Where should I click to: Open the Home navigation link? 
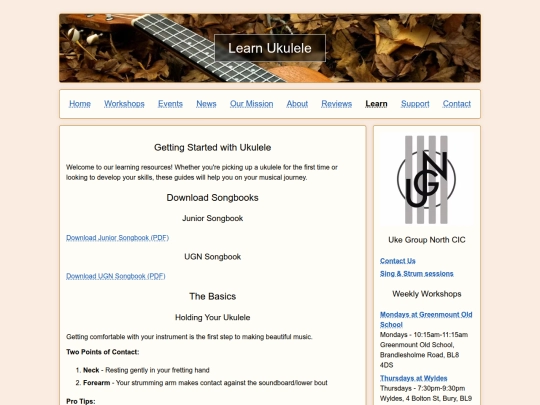80,104
